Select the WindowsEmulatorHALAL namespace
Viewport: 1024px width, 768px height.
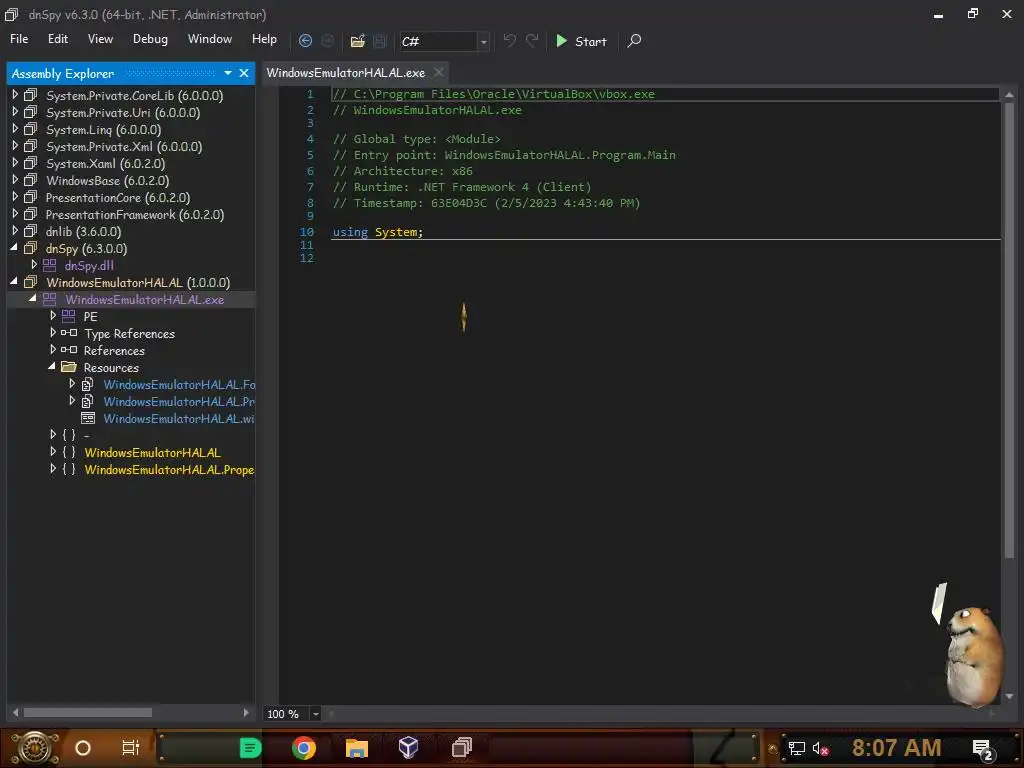tap(152, 453)
